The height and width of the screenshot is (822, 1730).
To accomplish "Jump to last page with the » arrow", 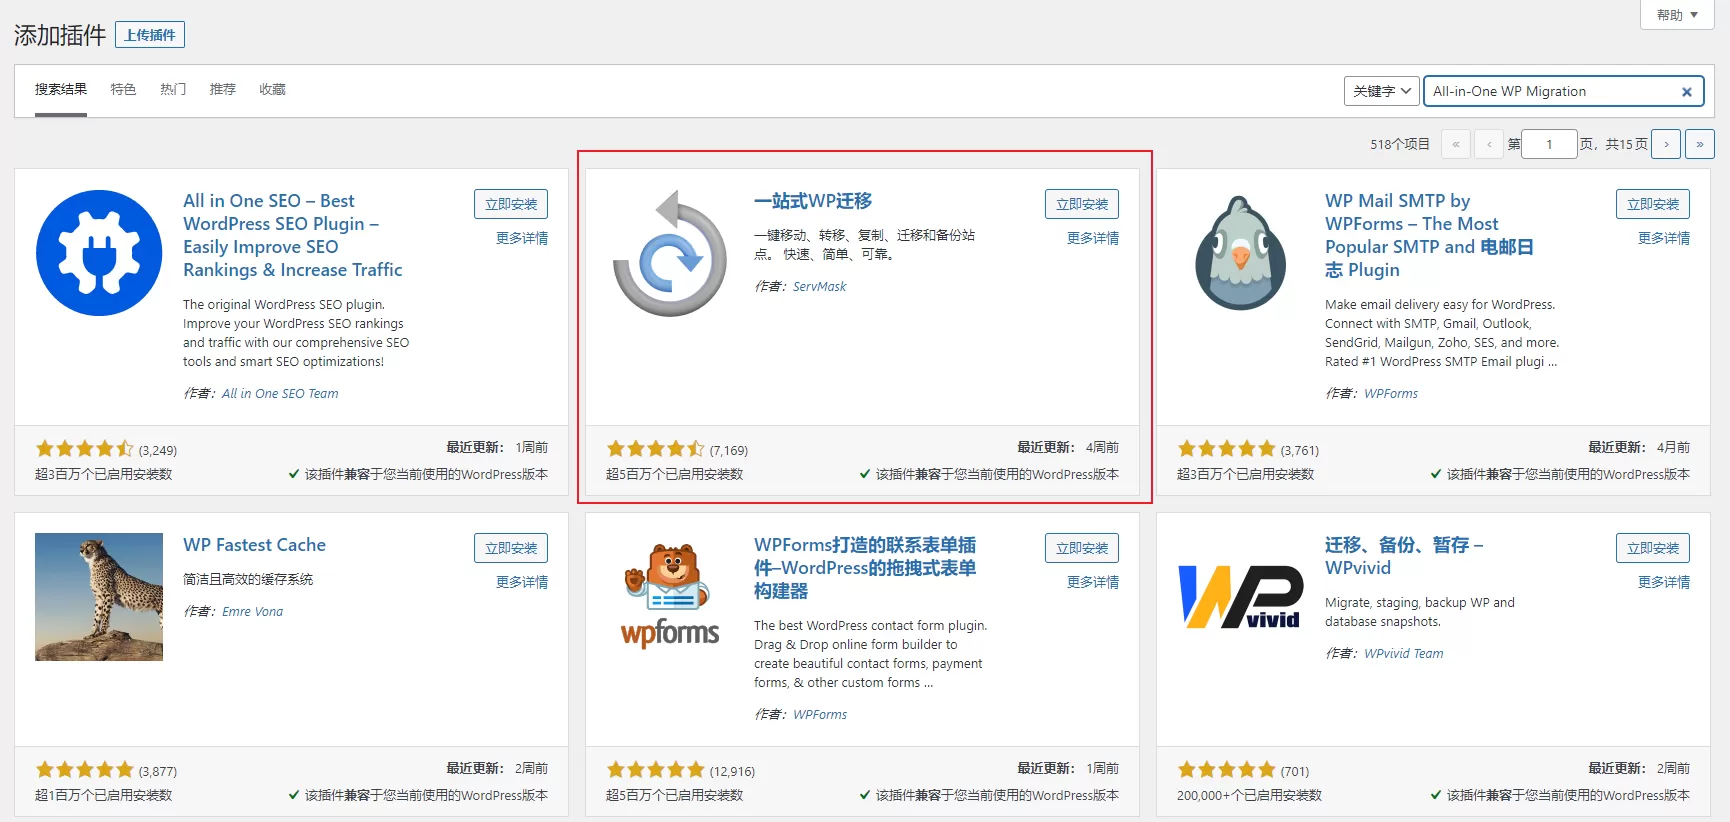I will 1700,144.
